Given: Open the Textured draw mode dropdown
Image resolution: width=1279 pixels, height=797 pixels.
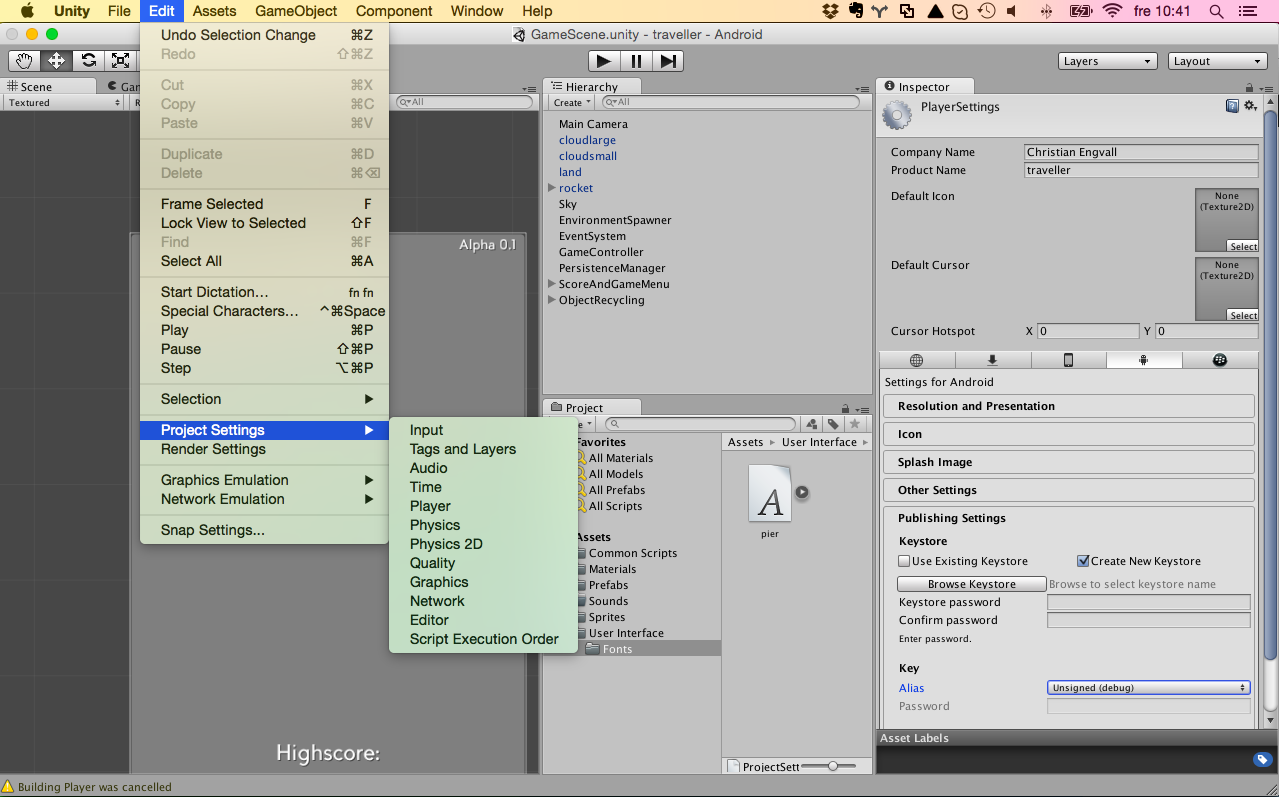Looking at the screenshot, I should point(64,102).
